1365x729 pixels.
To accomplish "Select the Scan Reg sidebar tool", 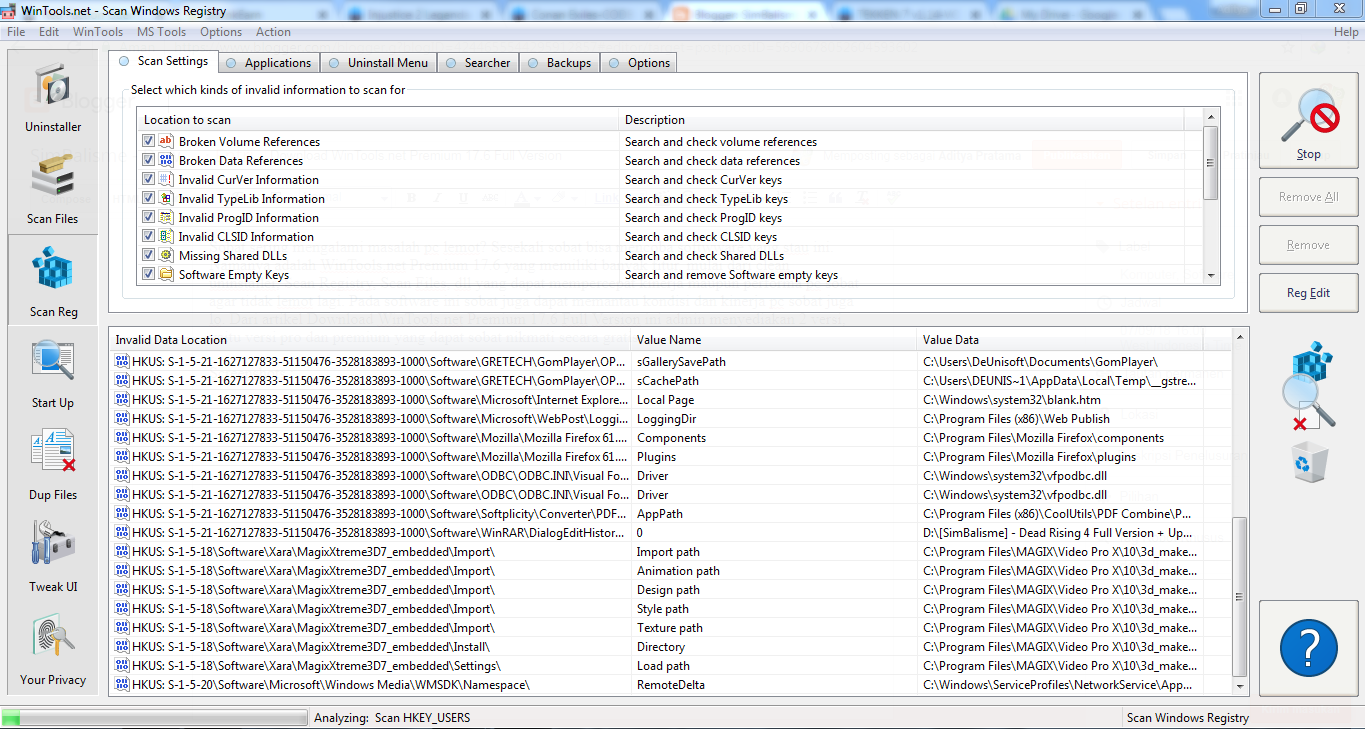I will tap(53, 280).
